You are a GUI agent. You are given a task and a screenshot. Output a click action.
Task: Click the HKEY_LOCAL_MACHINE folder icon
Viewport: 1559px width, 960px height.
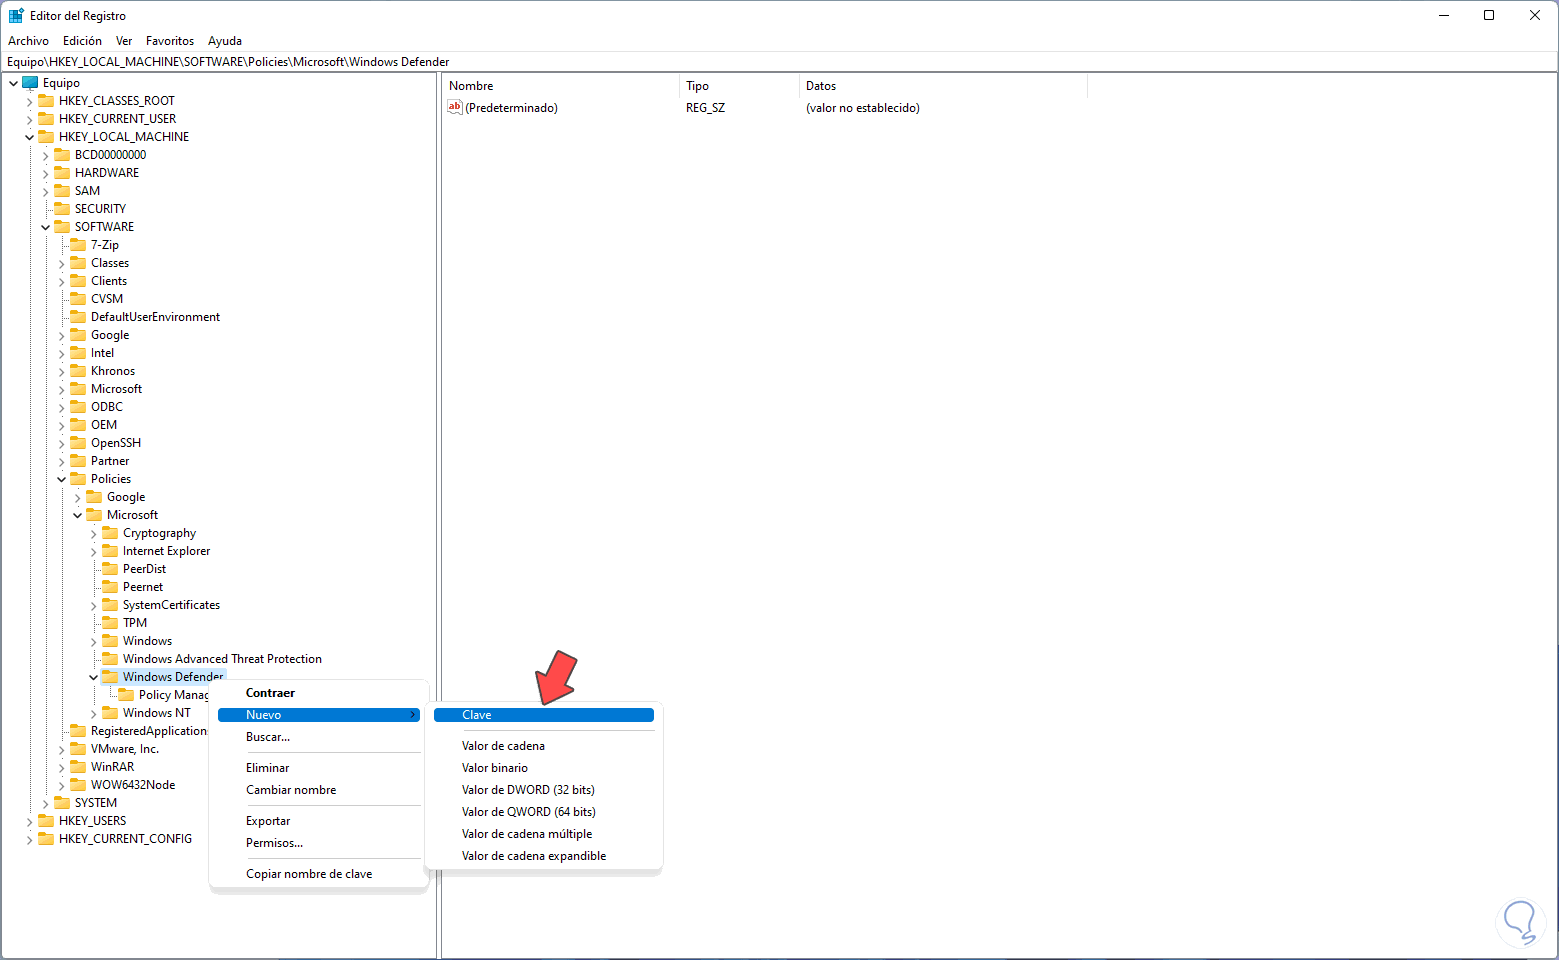(46, 137)
